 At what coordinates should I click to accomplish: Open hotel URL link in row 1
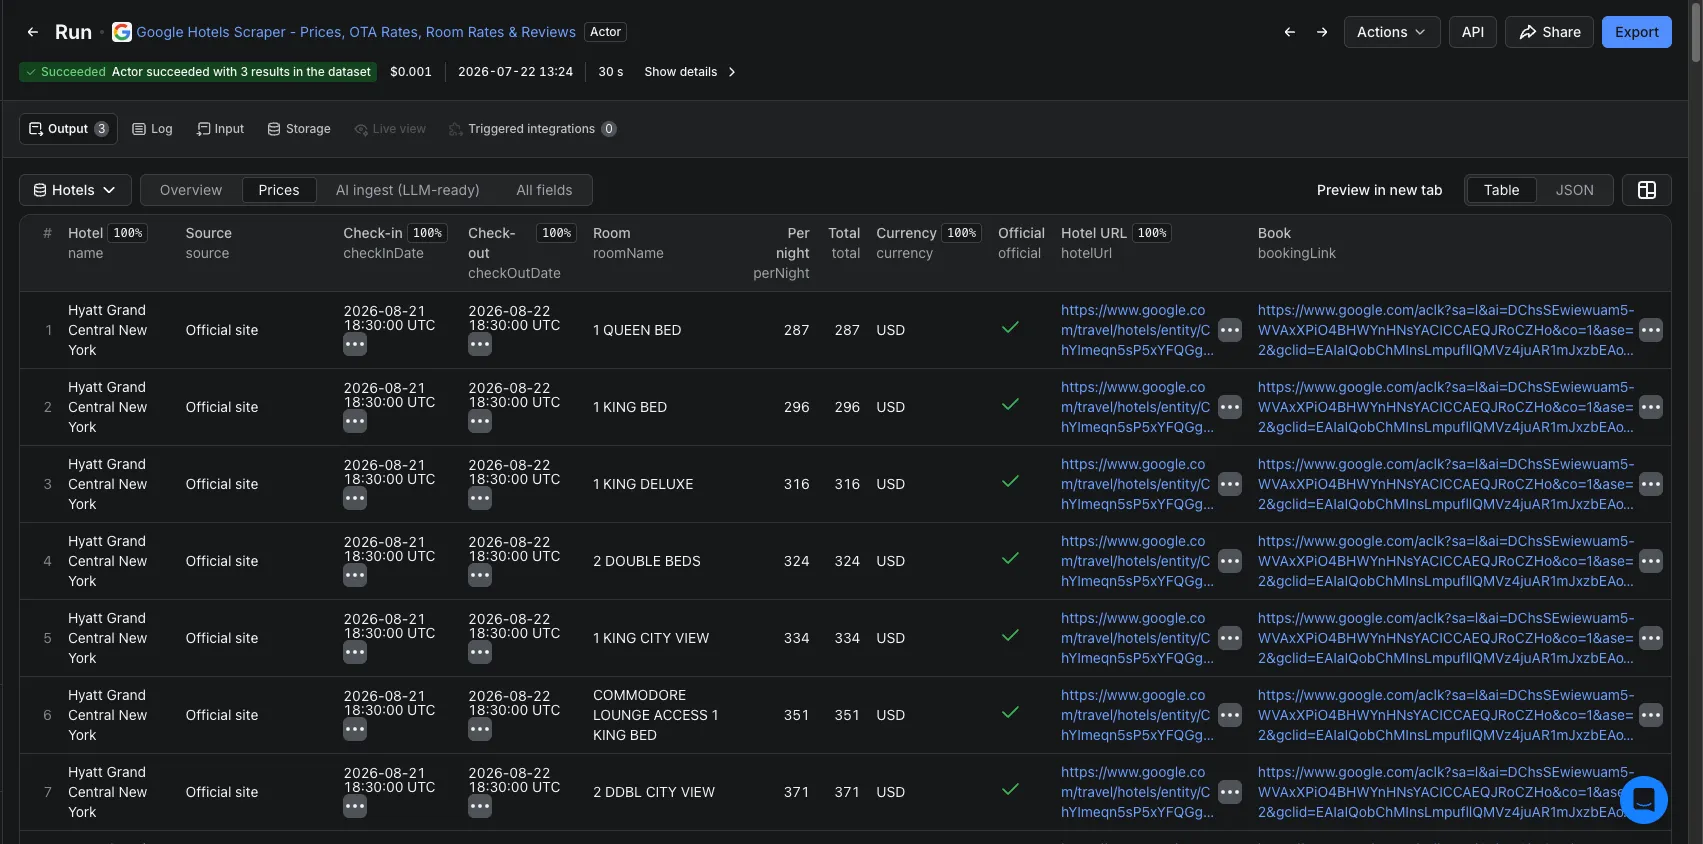click(1137, 330)
